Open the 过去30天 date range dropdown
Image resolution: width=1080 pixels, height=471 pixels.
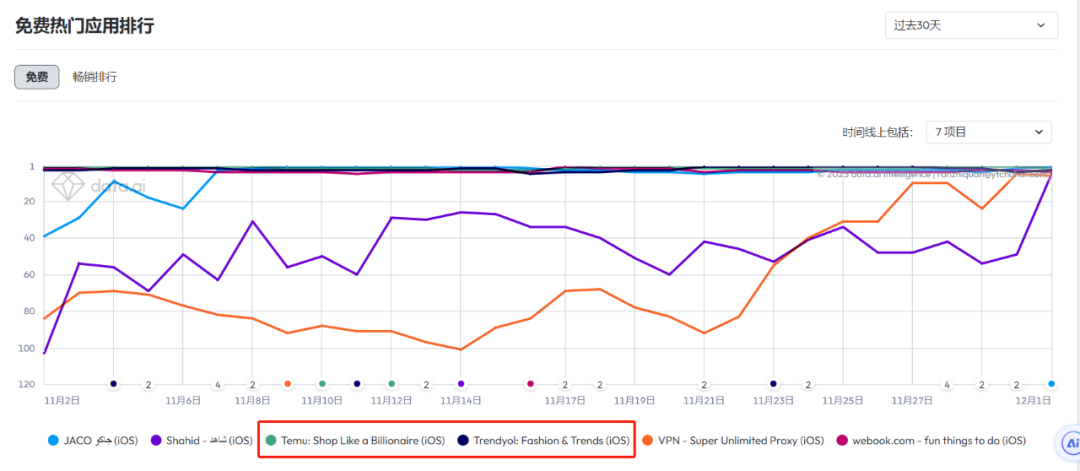tap(971, 26)
